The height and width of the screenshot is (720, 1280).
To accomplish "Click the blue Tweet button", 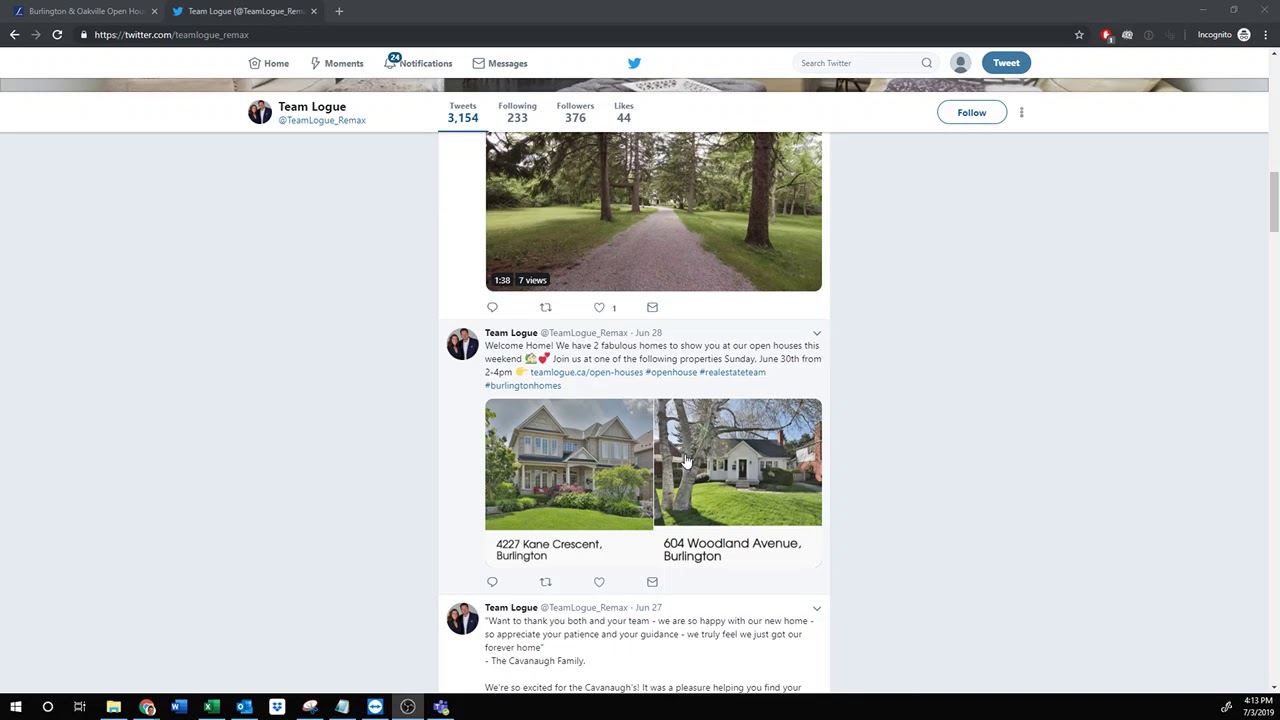I will point(1006,63).
